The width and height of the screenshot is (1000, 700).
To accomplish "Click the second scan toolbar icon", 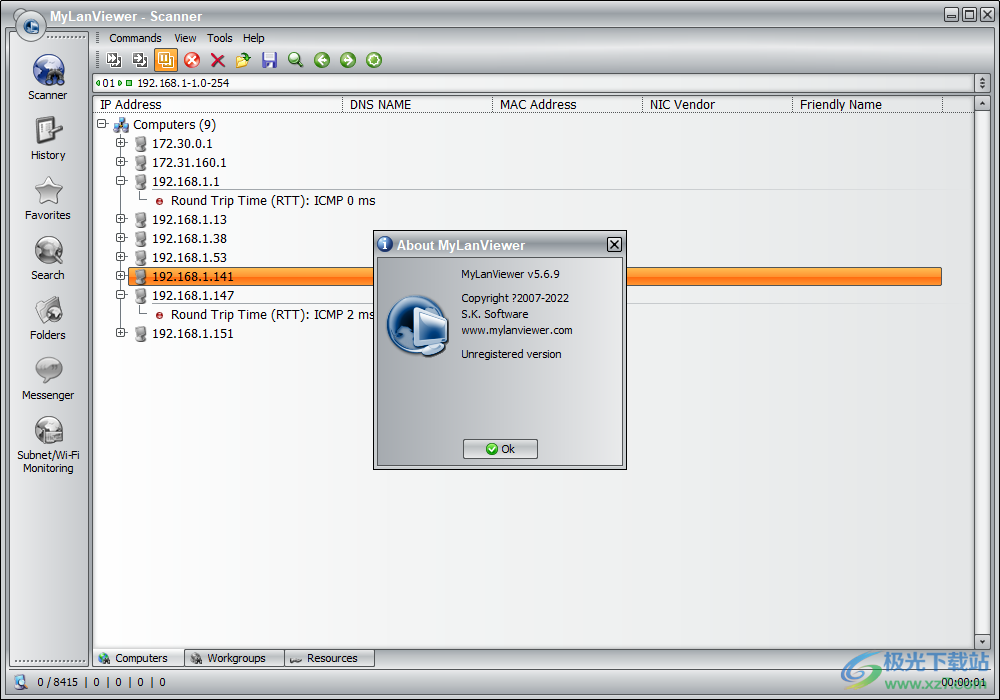I will pos(140,60).
